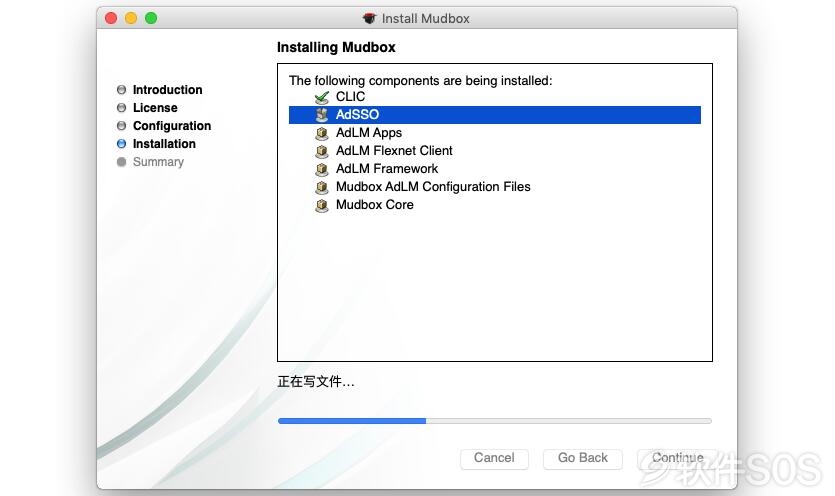Viewport: 835px width, 496px height.
Task: Click the Install Mudbox window title
Action: pyautogui.click(x=425, y=19)
